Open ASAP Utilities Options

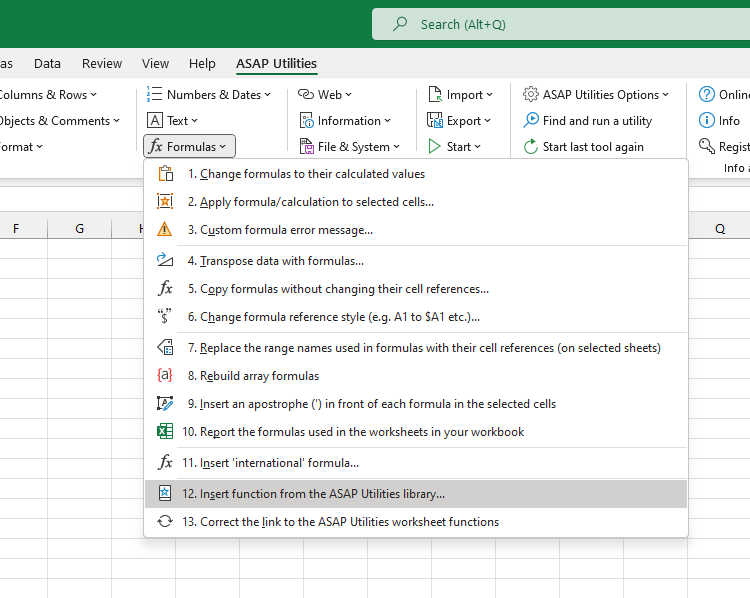[596, 95]
